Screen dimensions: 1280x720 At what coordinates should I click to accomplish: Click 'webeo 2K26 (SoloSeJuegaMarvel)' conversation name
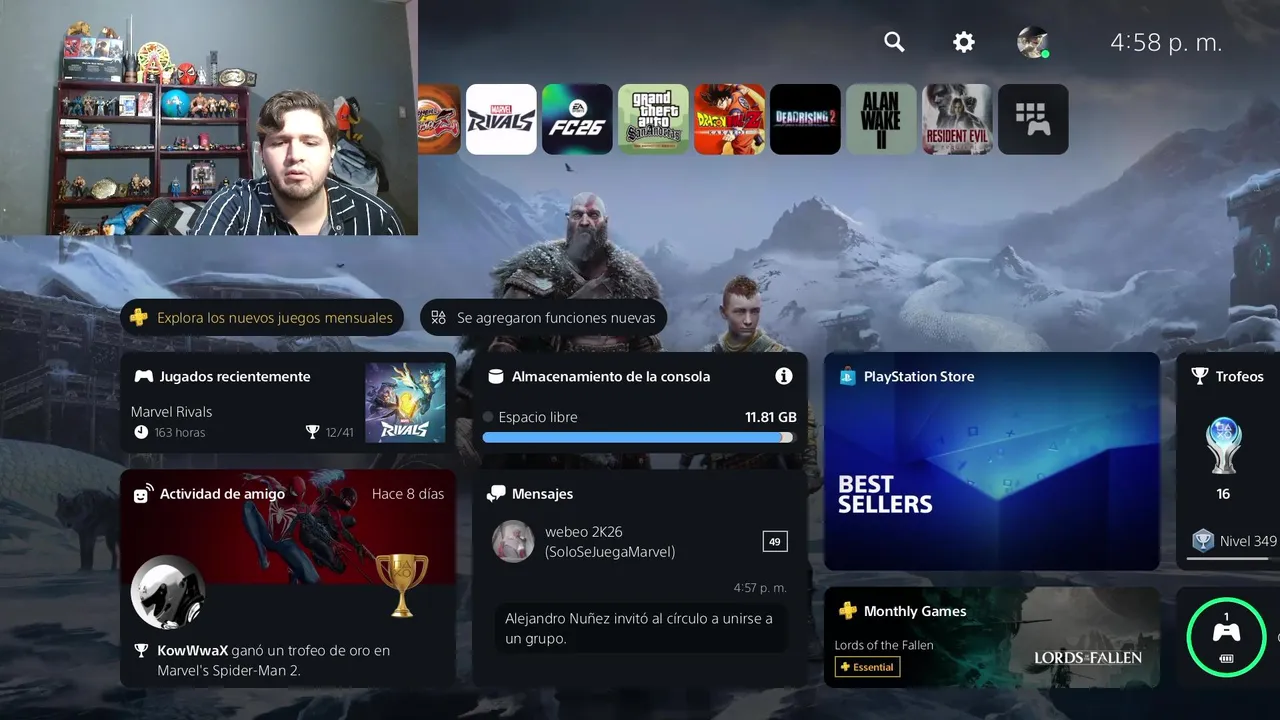click(x=610, y=542)
